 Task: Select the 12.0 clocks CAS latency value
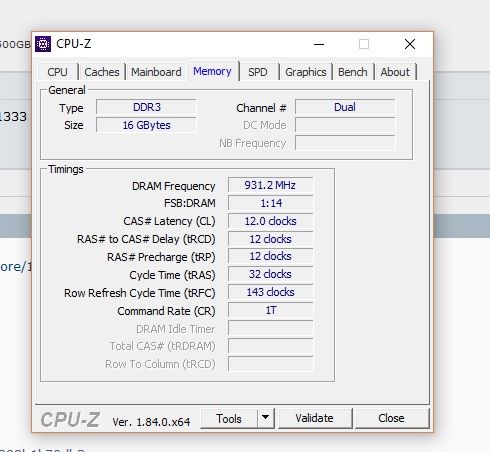click(270, 221)
